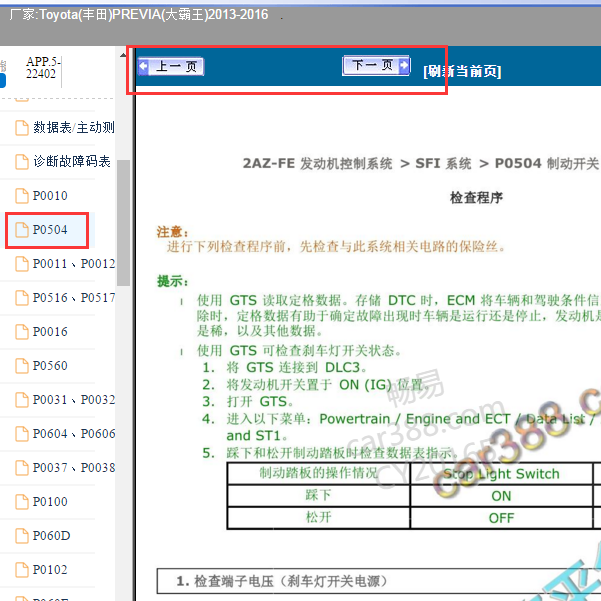Click the 踩下 table cell
This screenshot has height=601, width=601.
[319, 495]
